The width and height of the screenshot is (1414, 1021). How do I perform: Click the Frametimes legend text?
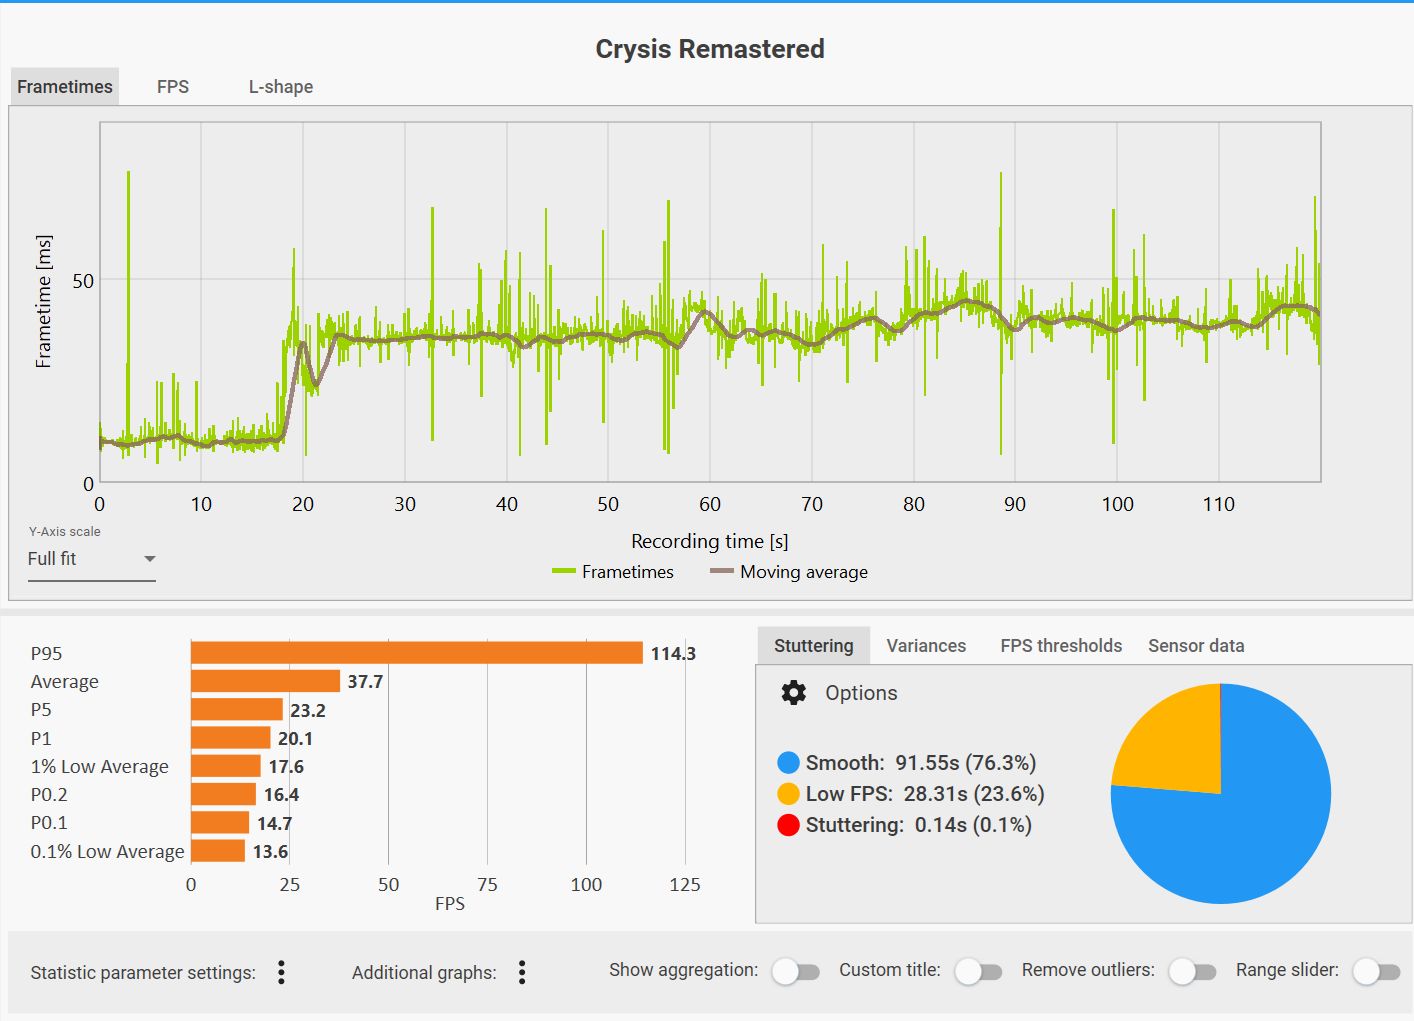pos(628,572)
